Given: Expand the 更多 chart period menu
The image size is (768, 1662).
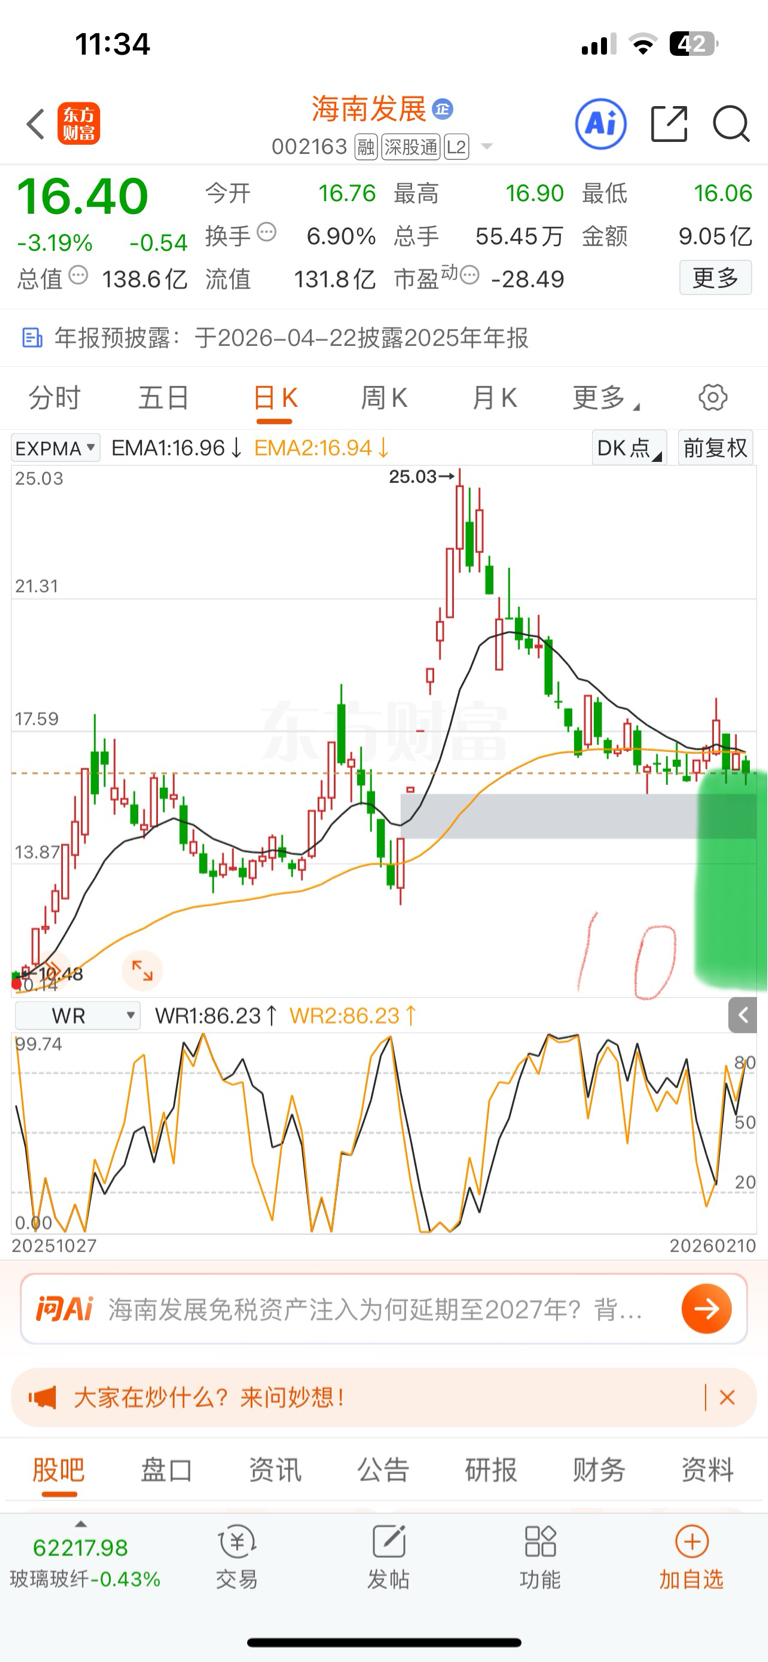Looking at the screenshot, I should (605, 398).
